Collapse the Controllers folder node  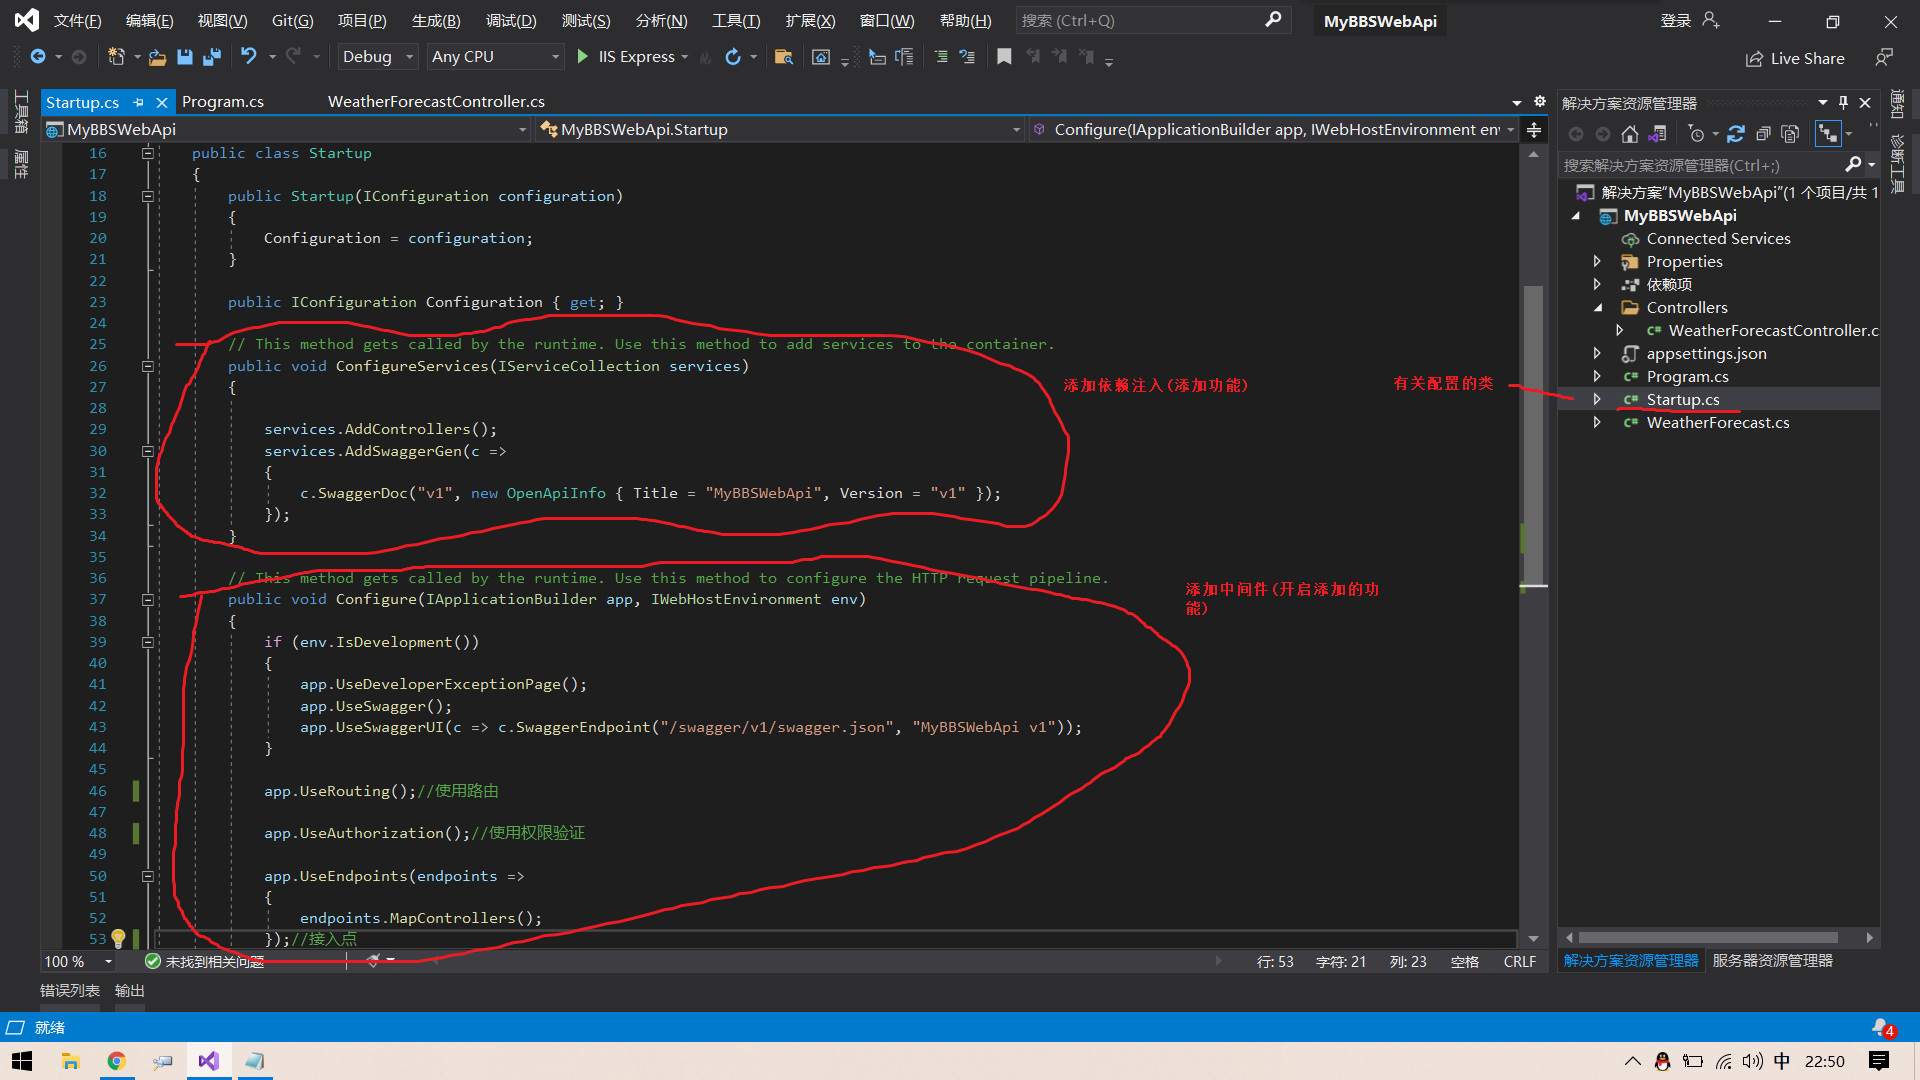click(x=1597, y=307)
